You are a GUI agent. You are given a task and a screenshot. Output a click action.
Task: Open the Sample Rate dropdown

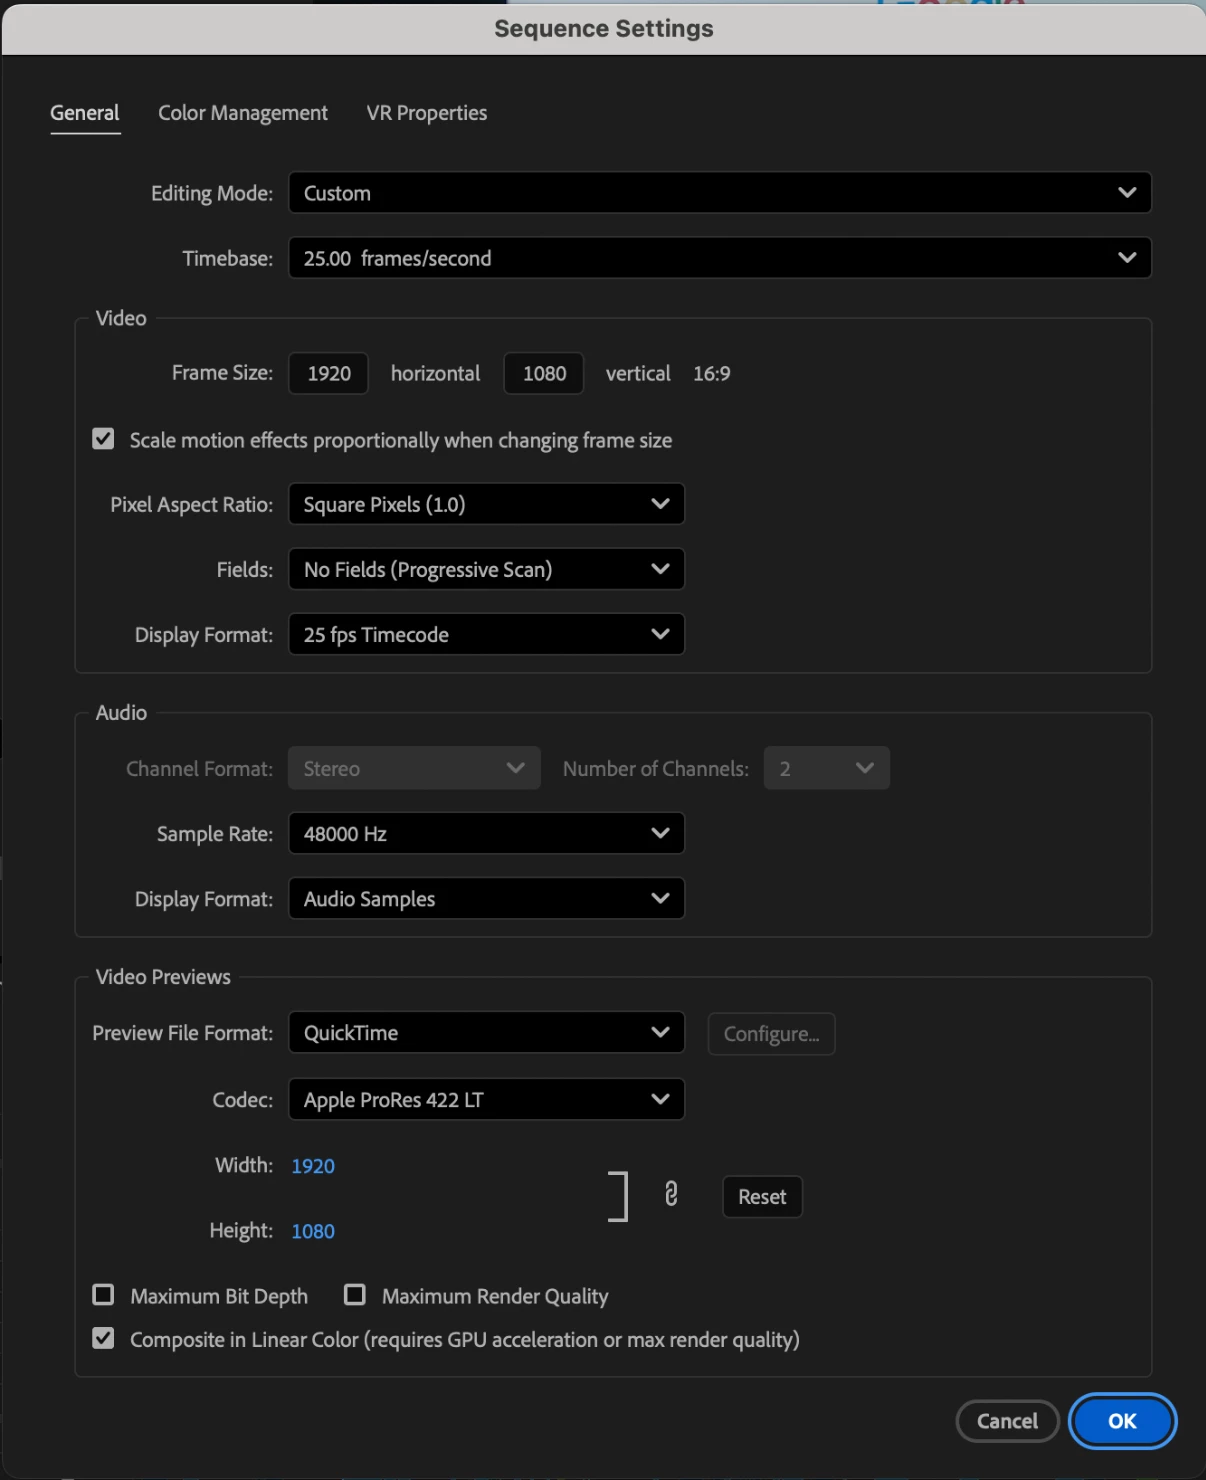[x=487, y=833]
